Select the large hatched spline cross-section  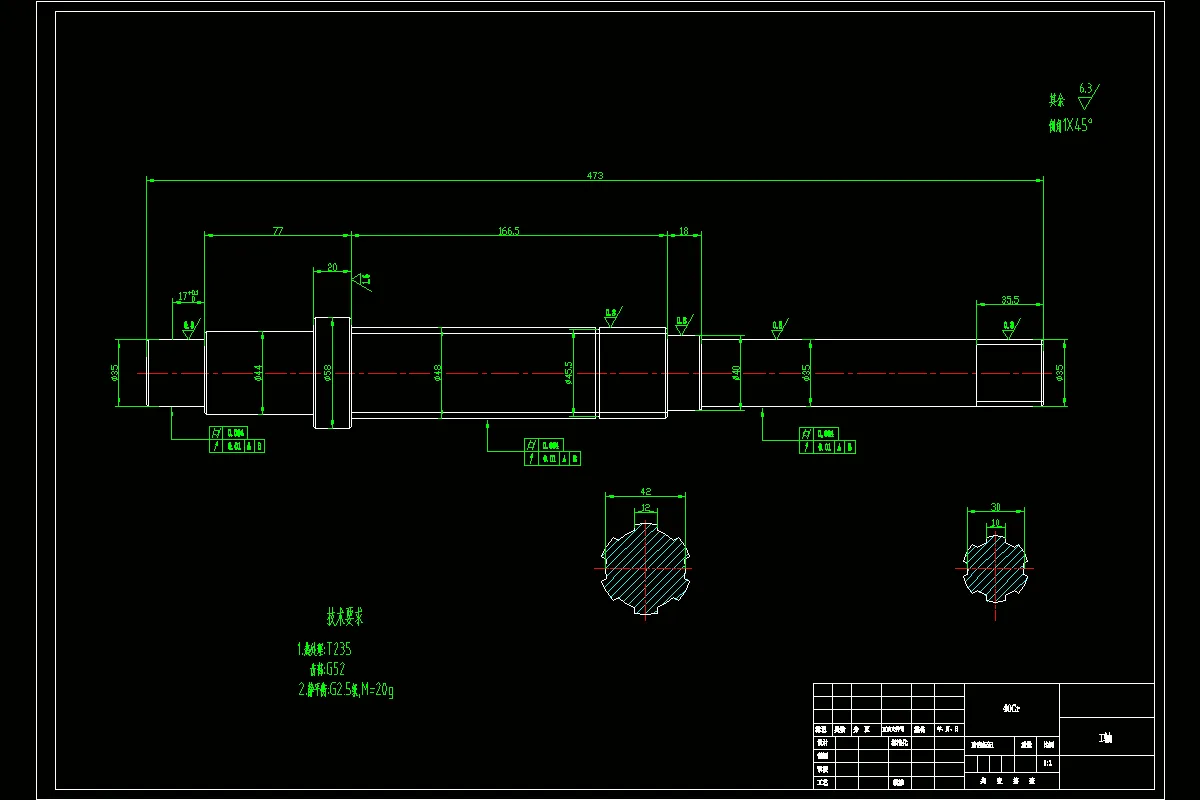[646, 568]
